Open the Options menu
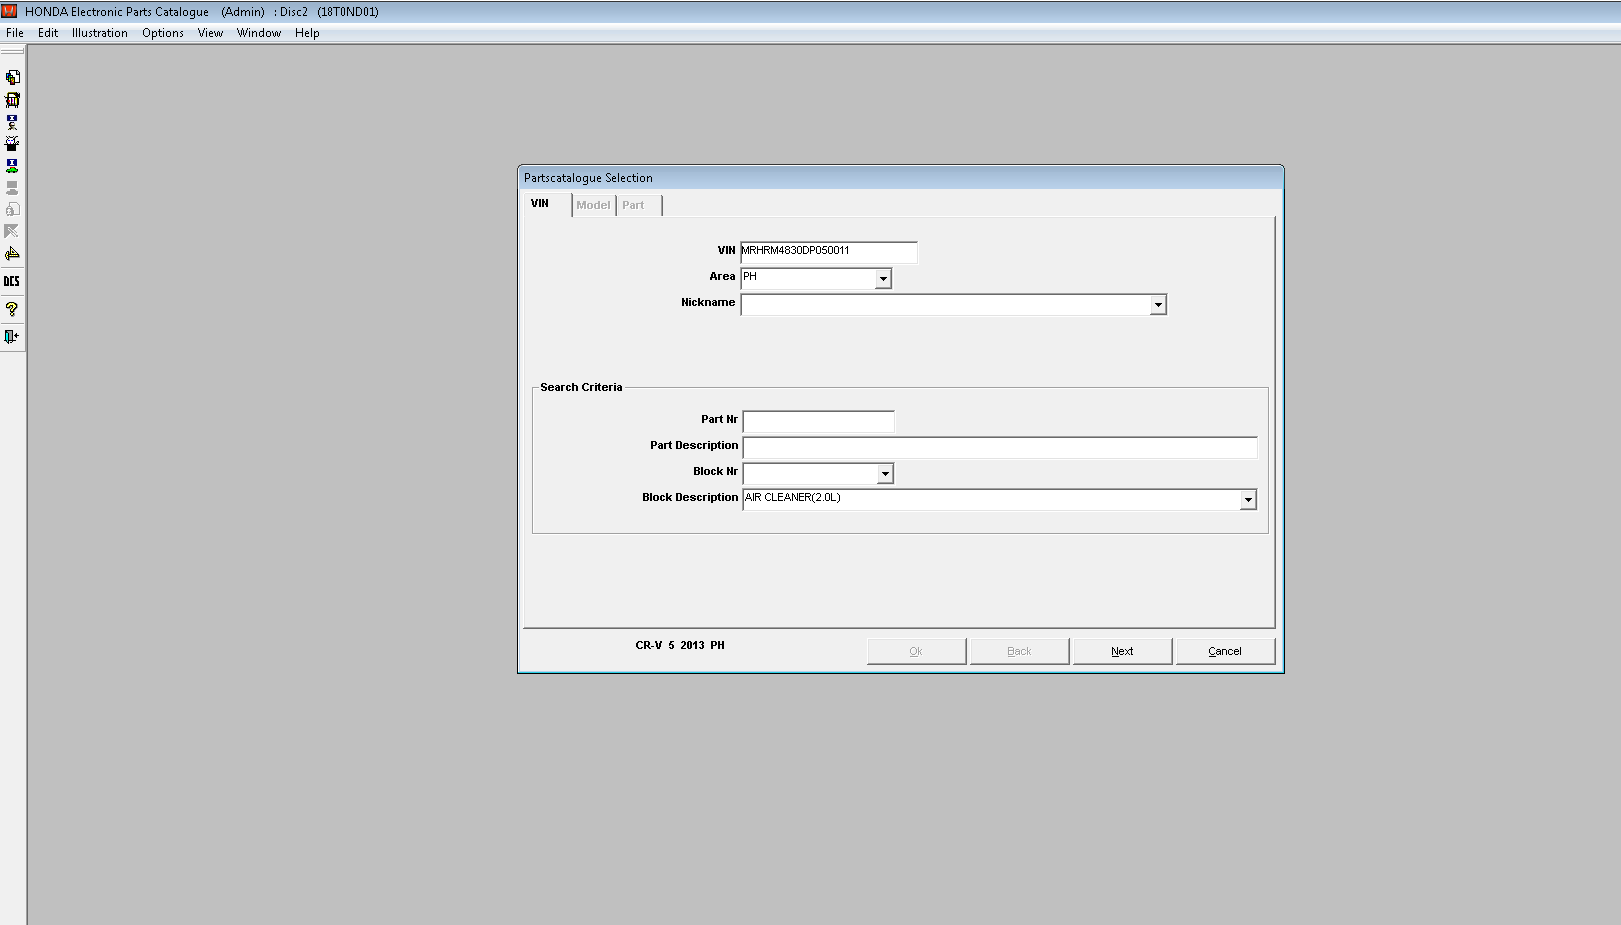This screenshot has height=925, width=1621. (x=162, y=33)
